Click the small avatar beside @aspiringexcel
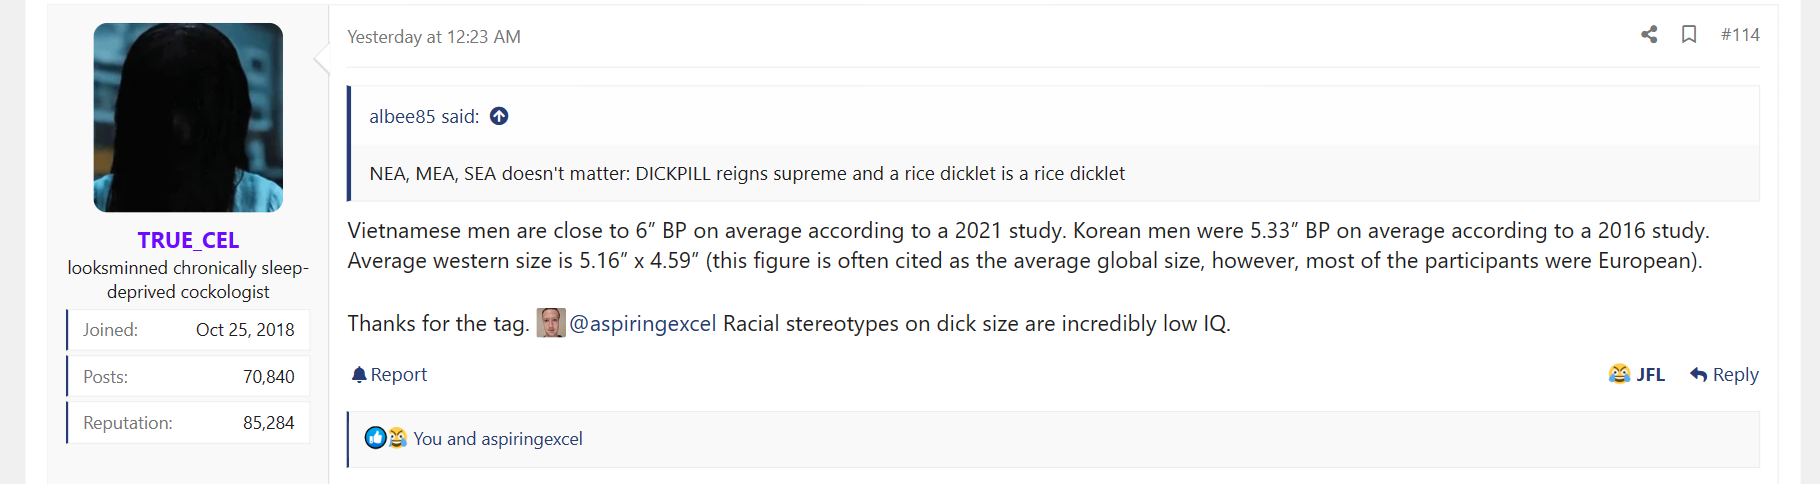 click(551, 323)
